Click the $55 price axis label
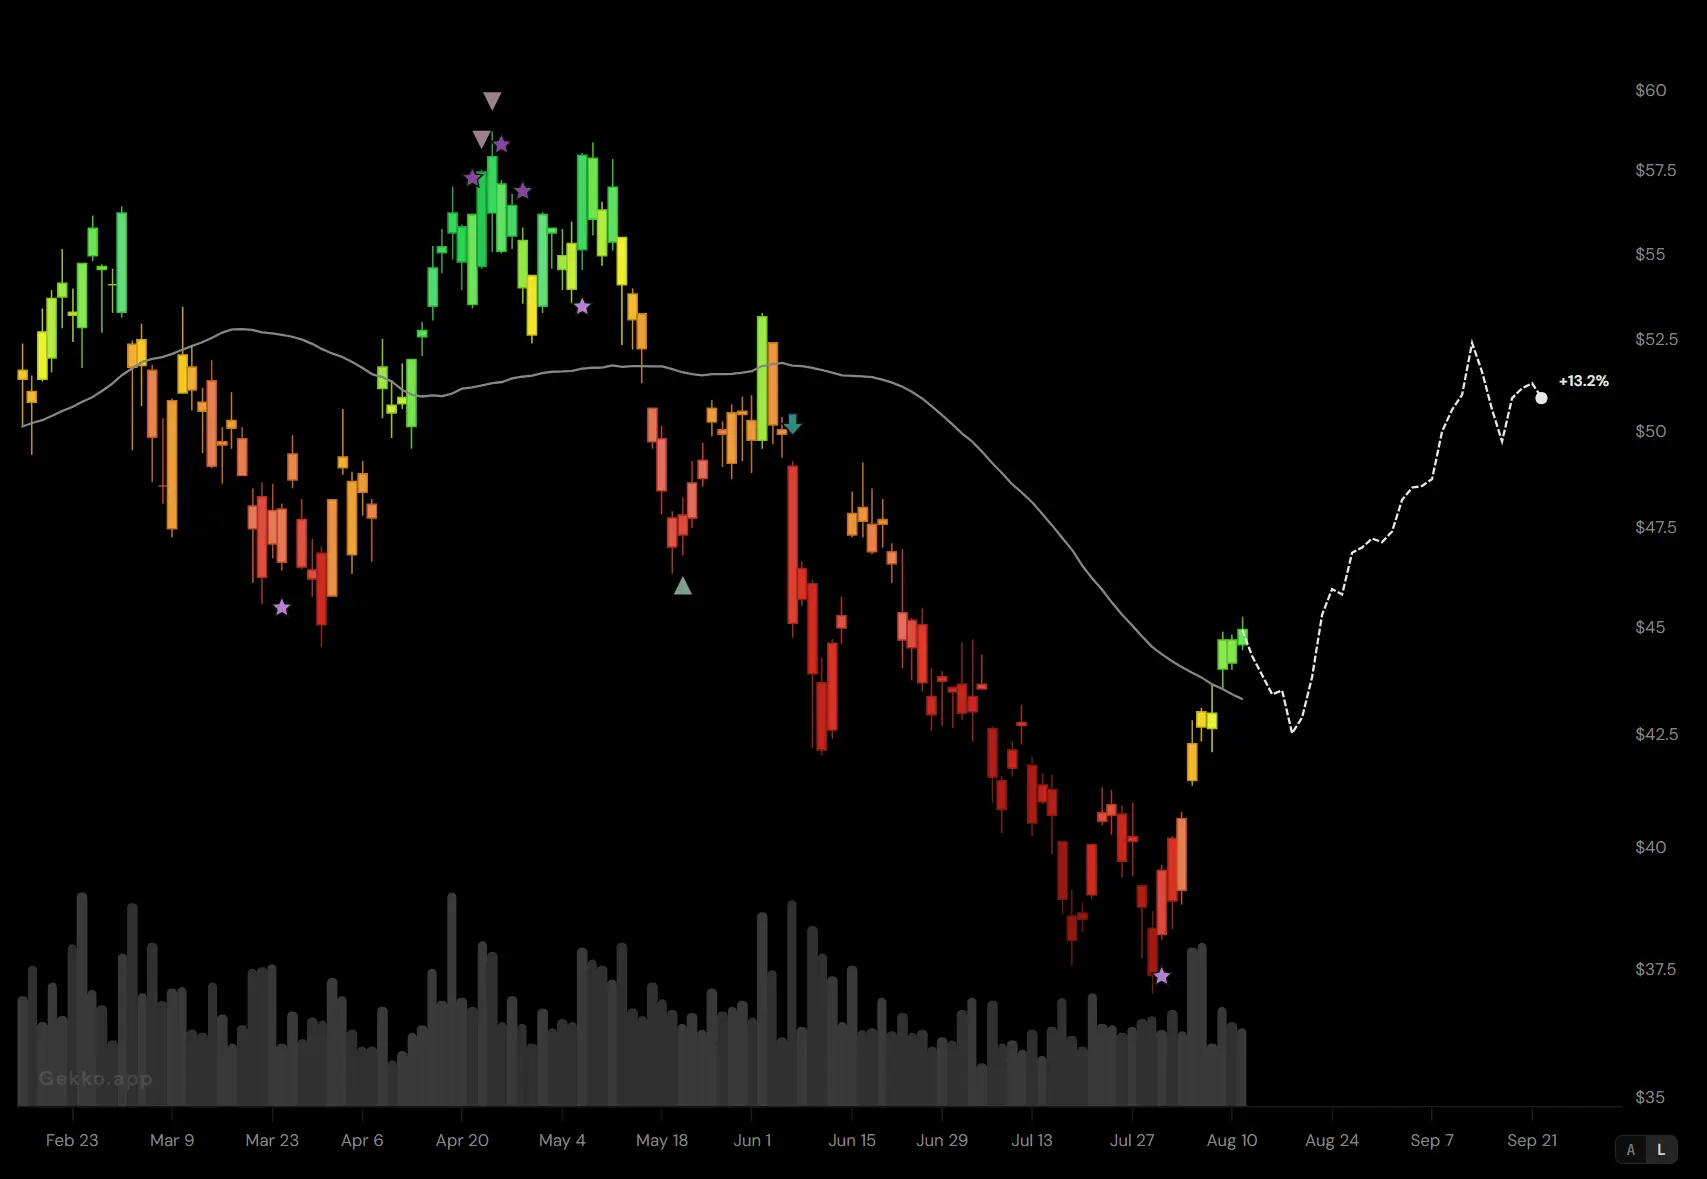The height and width of the screenshot is (1179, 1707). pos(1651,254)
